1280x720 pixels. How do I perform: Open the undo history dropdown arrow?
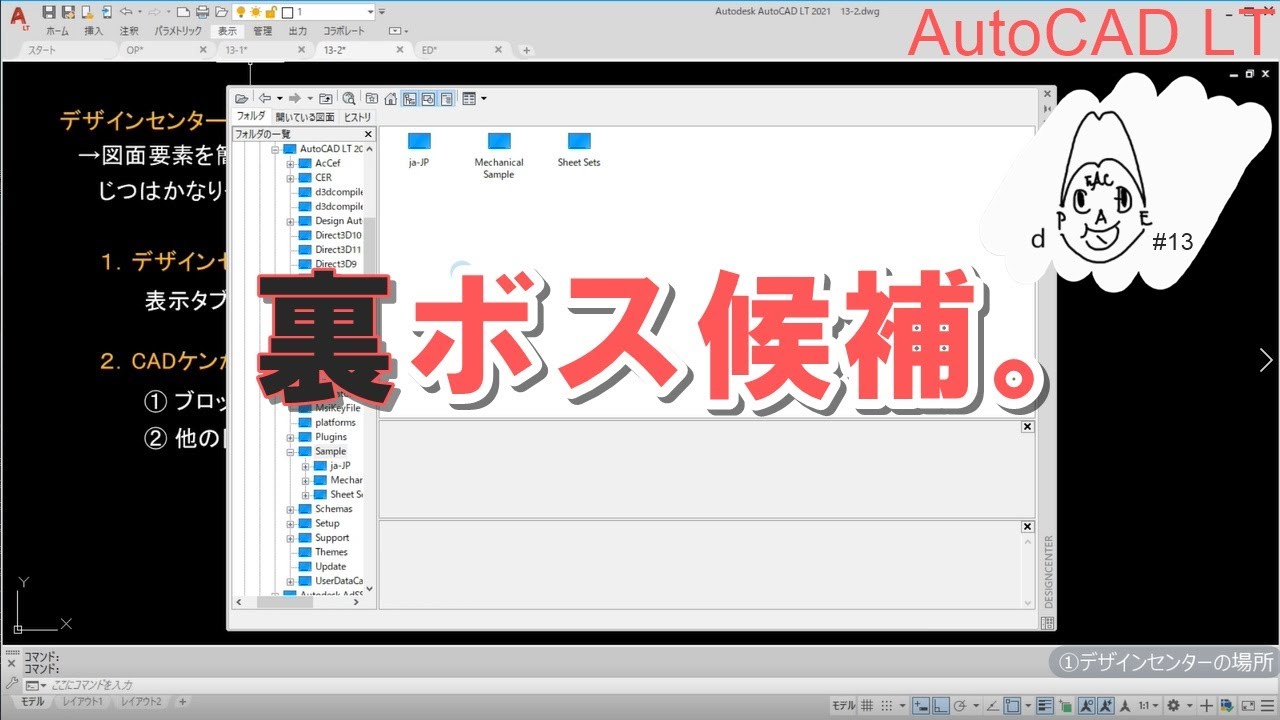(140, 12)
